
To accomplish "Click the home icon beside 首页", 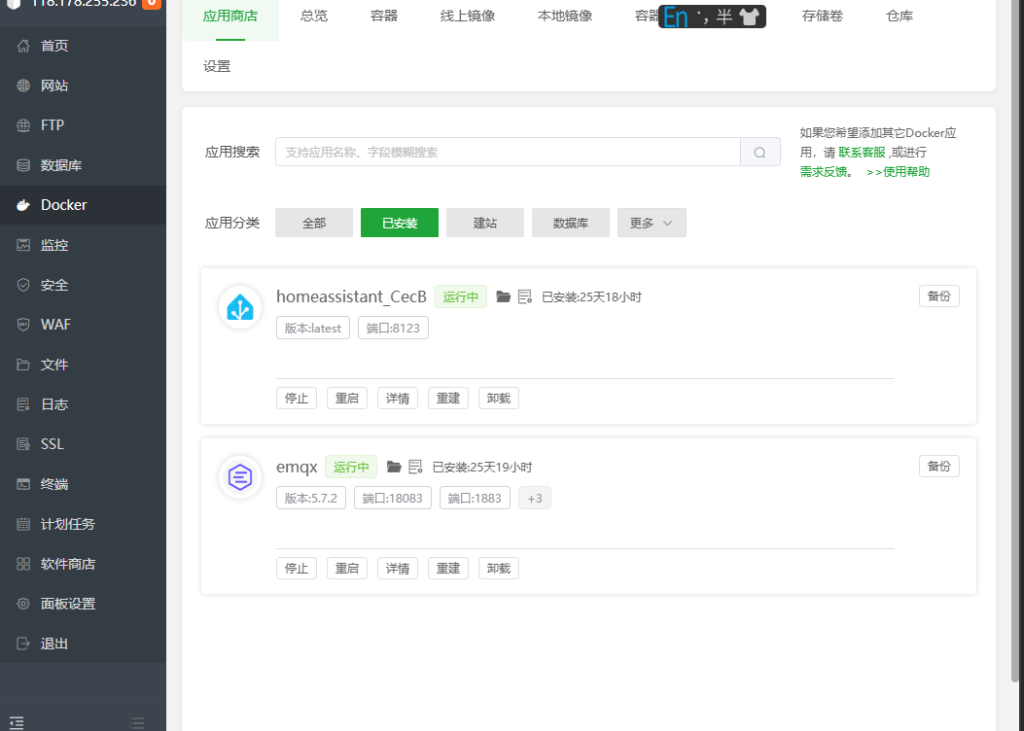I will (24, 46).
